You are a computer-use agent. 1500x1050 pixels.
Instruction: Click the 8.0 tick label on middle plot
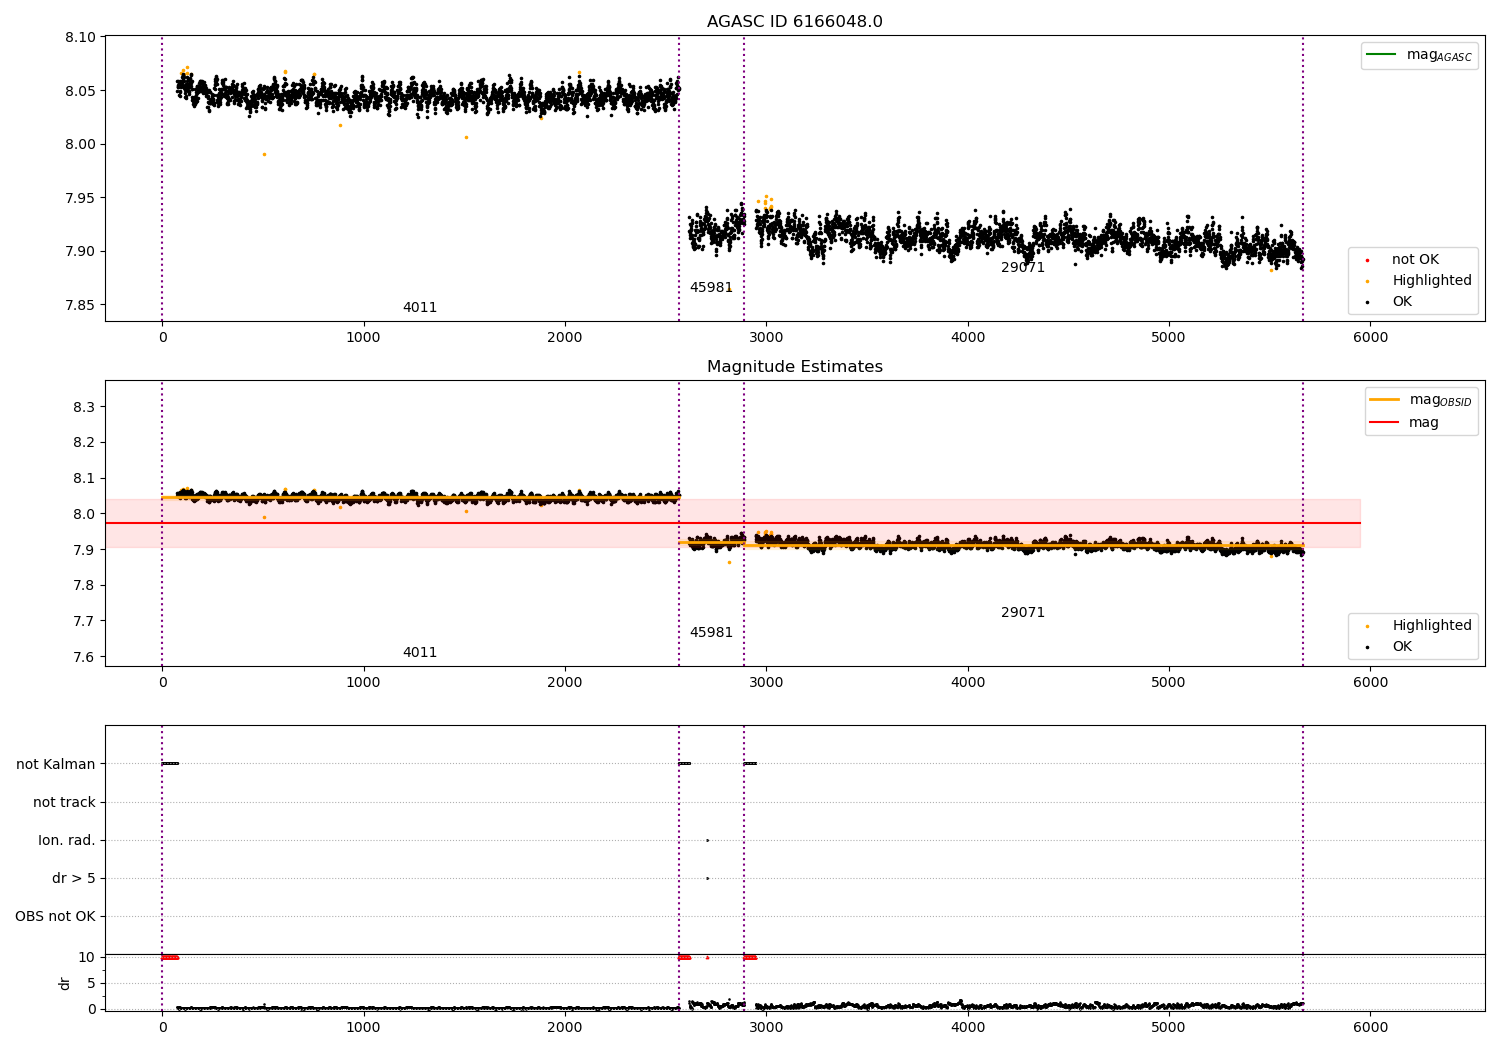click(84, 515)
